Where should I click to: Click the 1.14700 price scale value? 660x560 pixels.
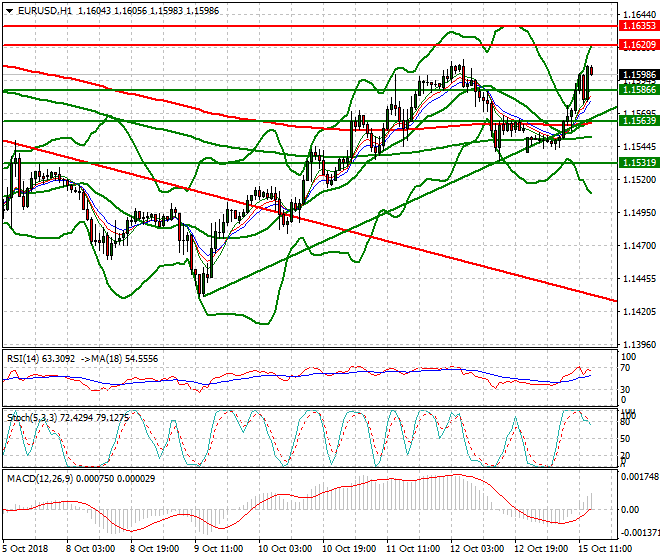639,245
